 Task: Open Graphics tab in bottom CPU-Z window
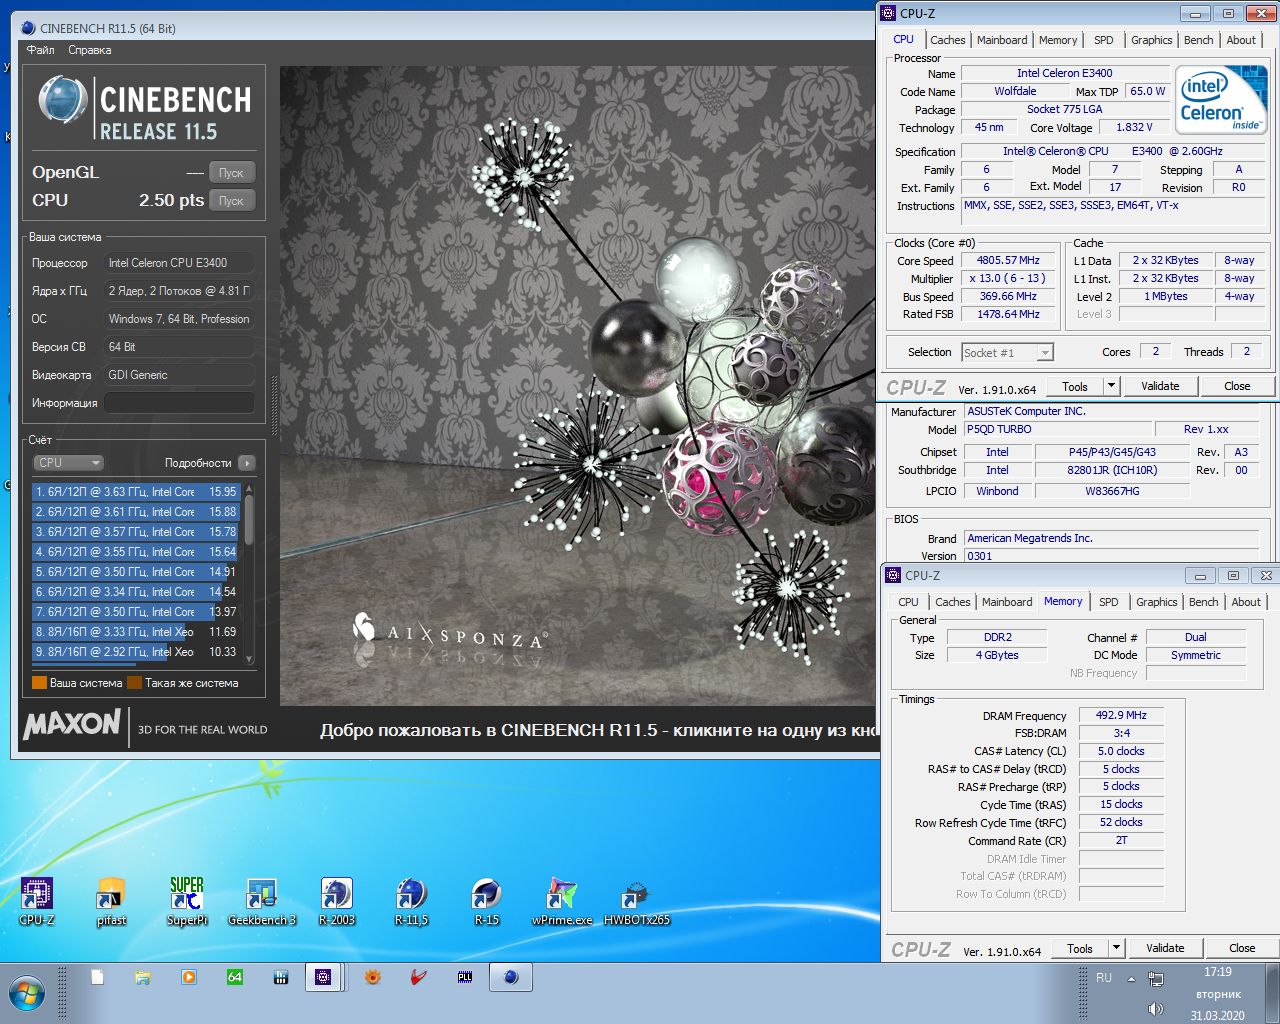tap(1156, 602)
